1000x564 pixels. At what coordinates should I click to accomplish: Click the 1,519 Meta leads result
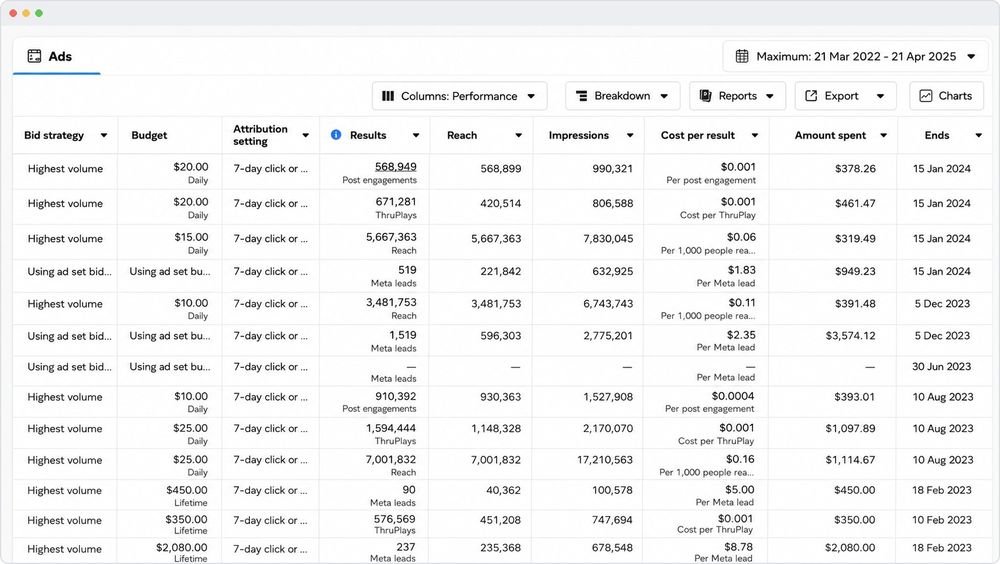393,341
